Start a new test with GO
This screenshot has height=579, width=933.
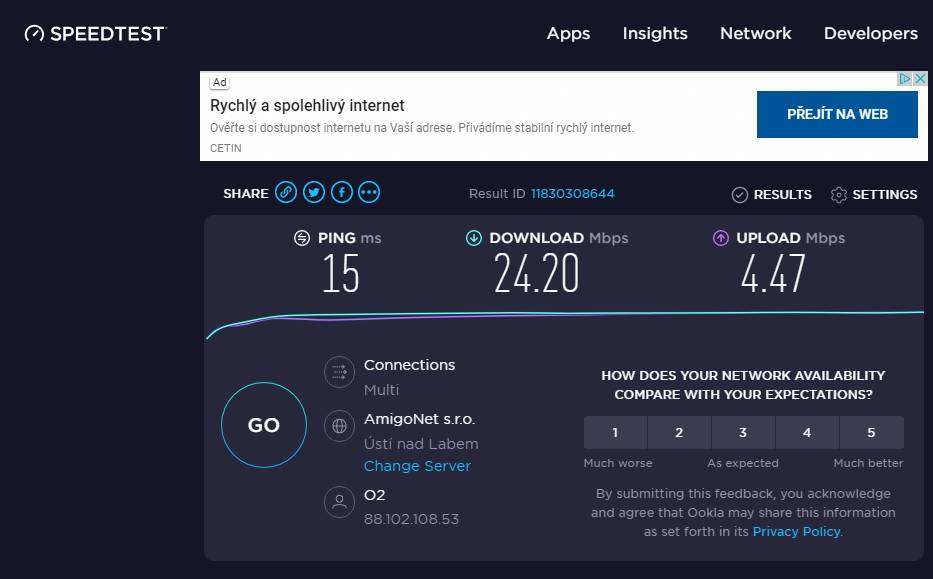[x=264, y=425]
